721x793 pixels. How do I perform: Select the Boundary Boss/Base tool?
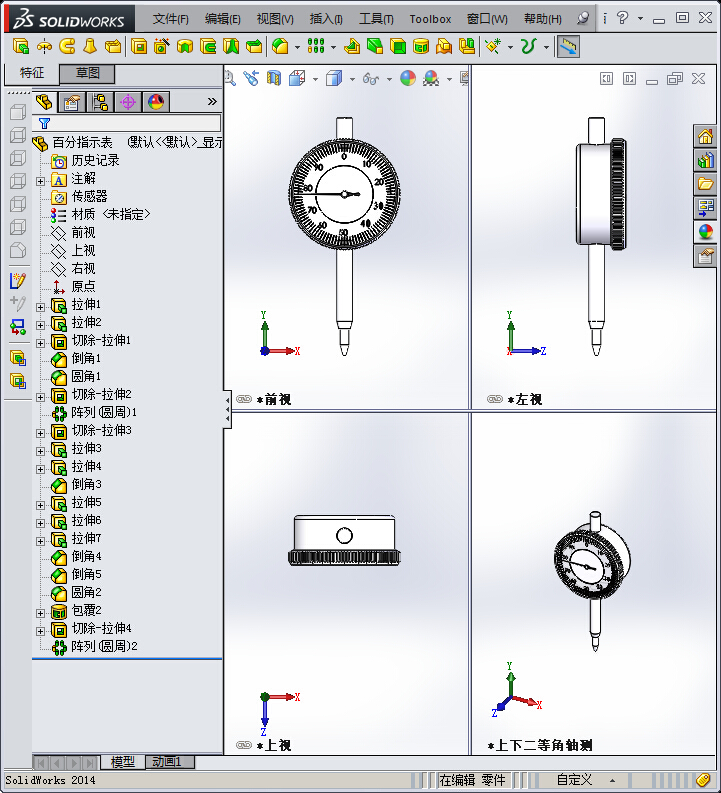point(113,47)
